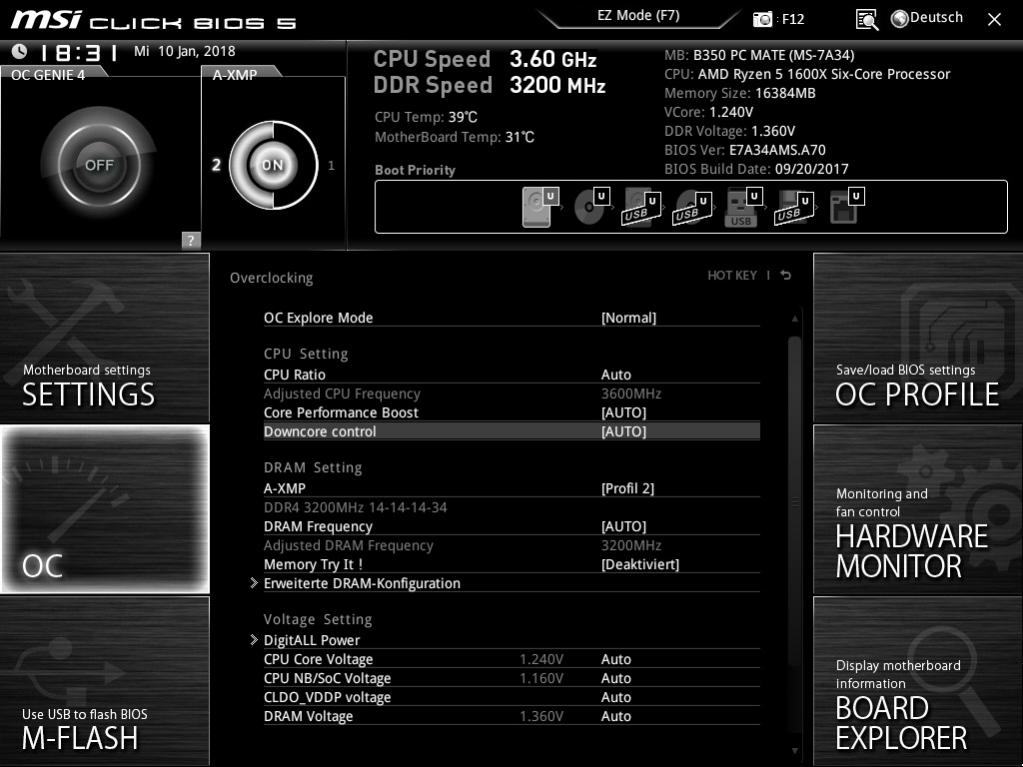Click the OC GENIE 4 tab label
This screenshot has height=767, width=1023.
click(48, 75)
